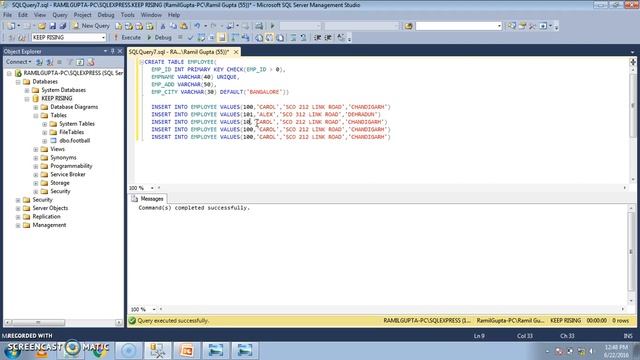Image resolution: width=640 pixels, height=360 pixels.
Task: Click the Object Explorer filter icon
Action: [x=70, y=62]
